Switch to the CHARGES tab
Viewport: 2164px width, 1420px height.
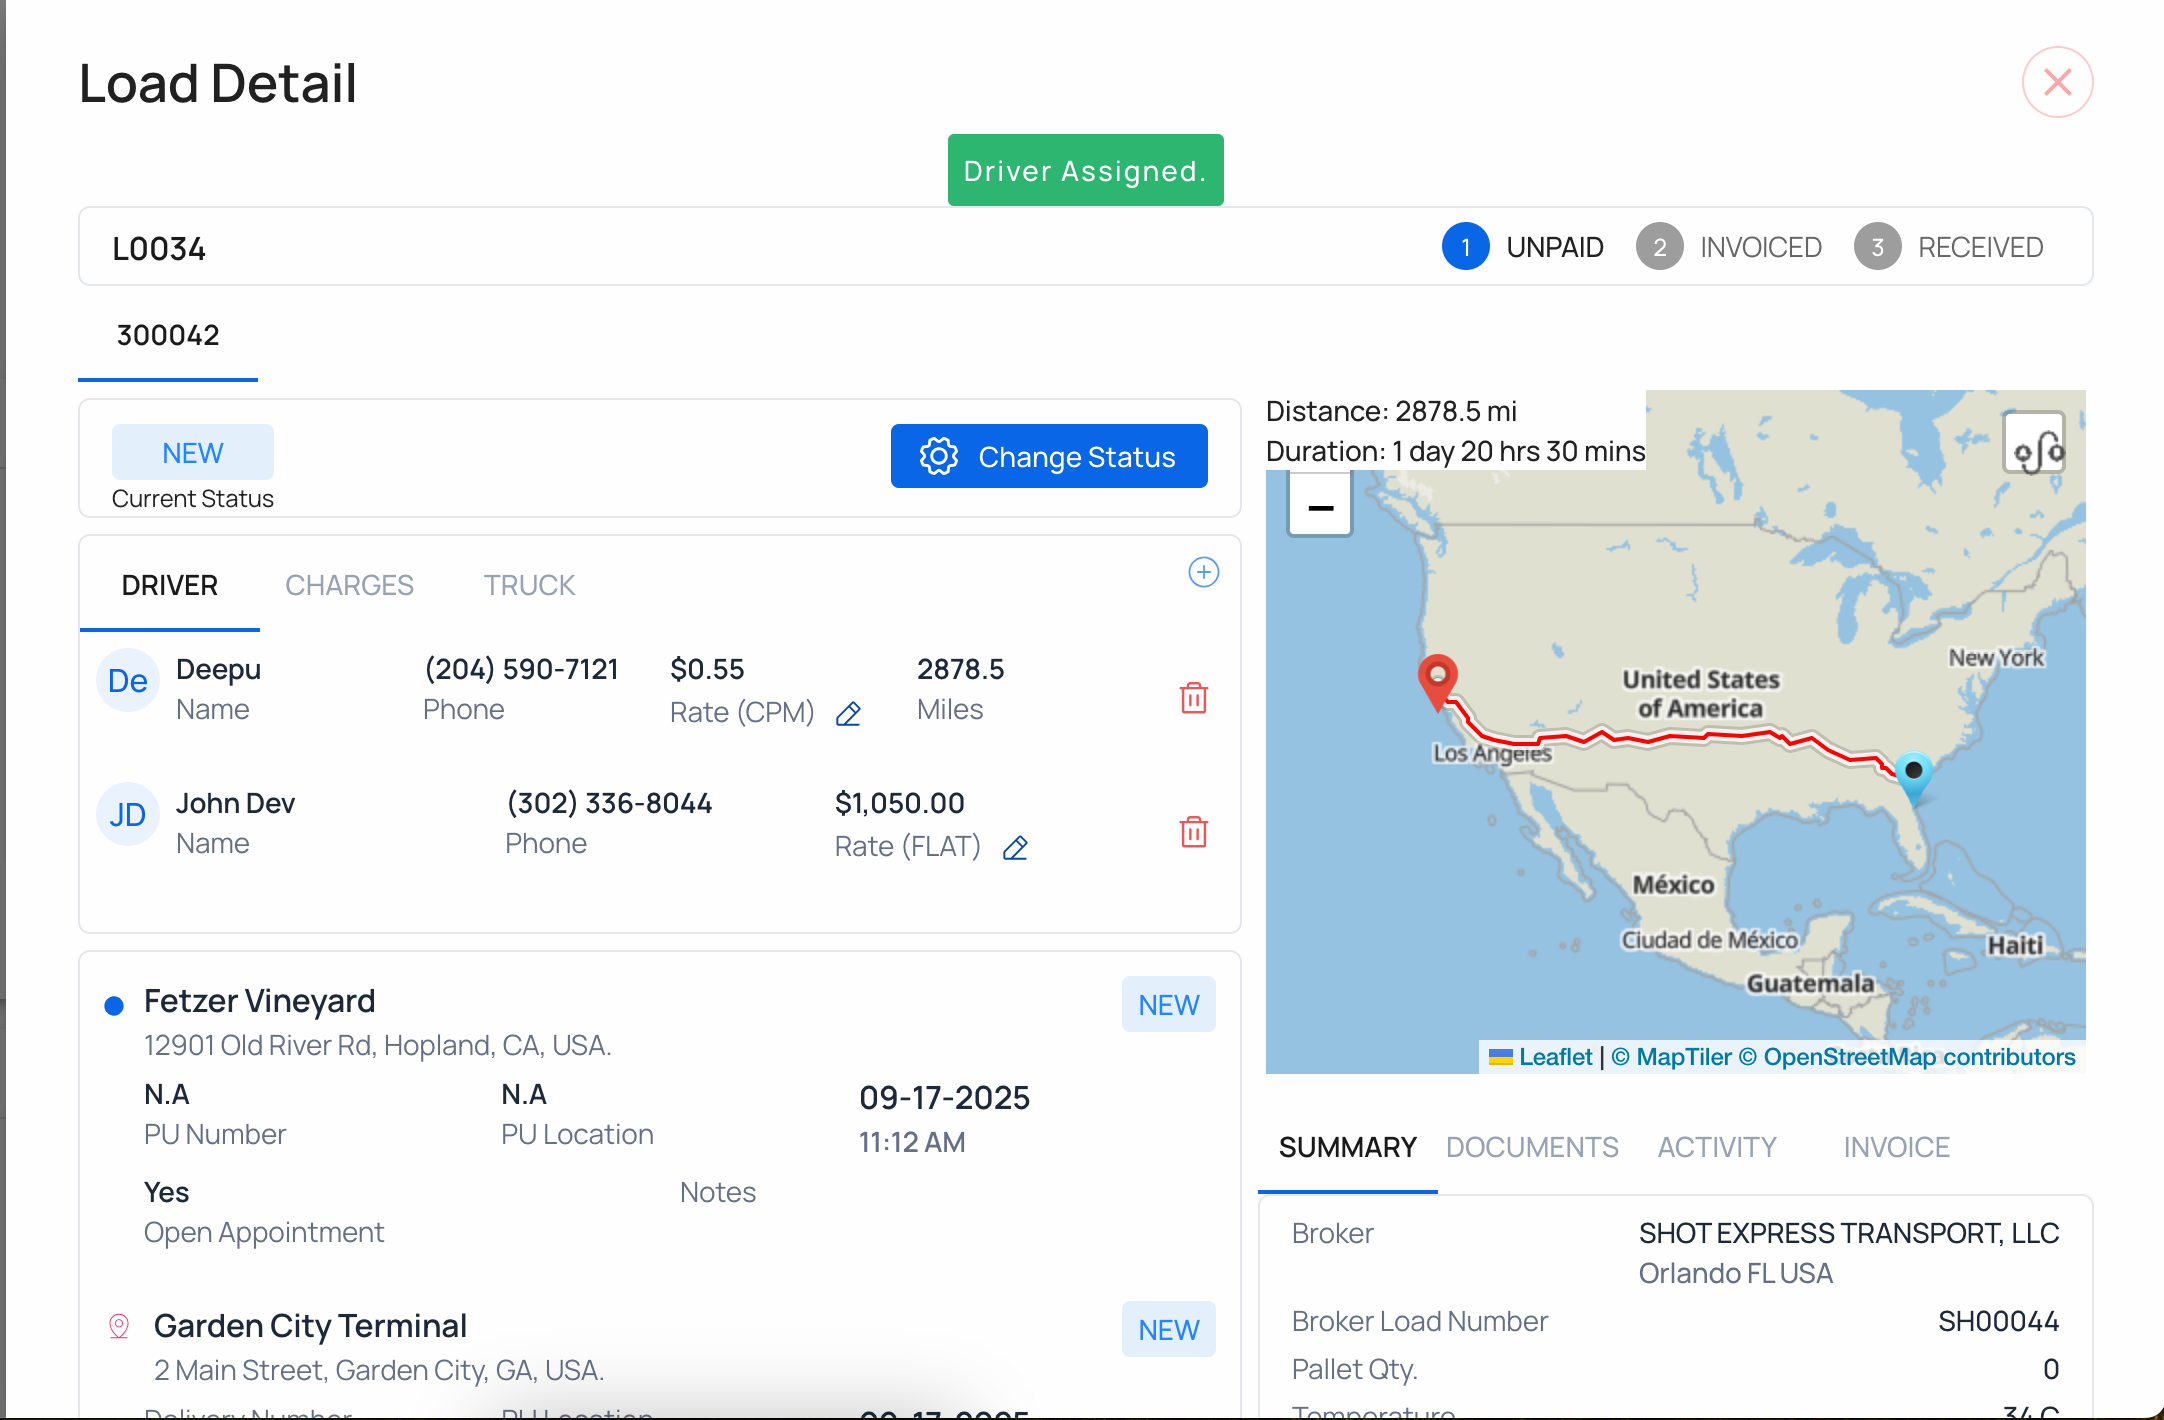pos(349,585)
